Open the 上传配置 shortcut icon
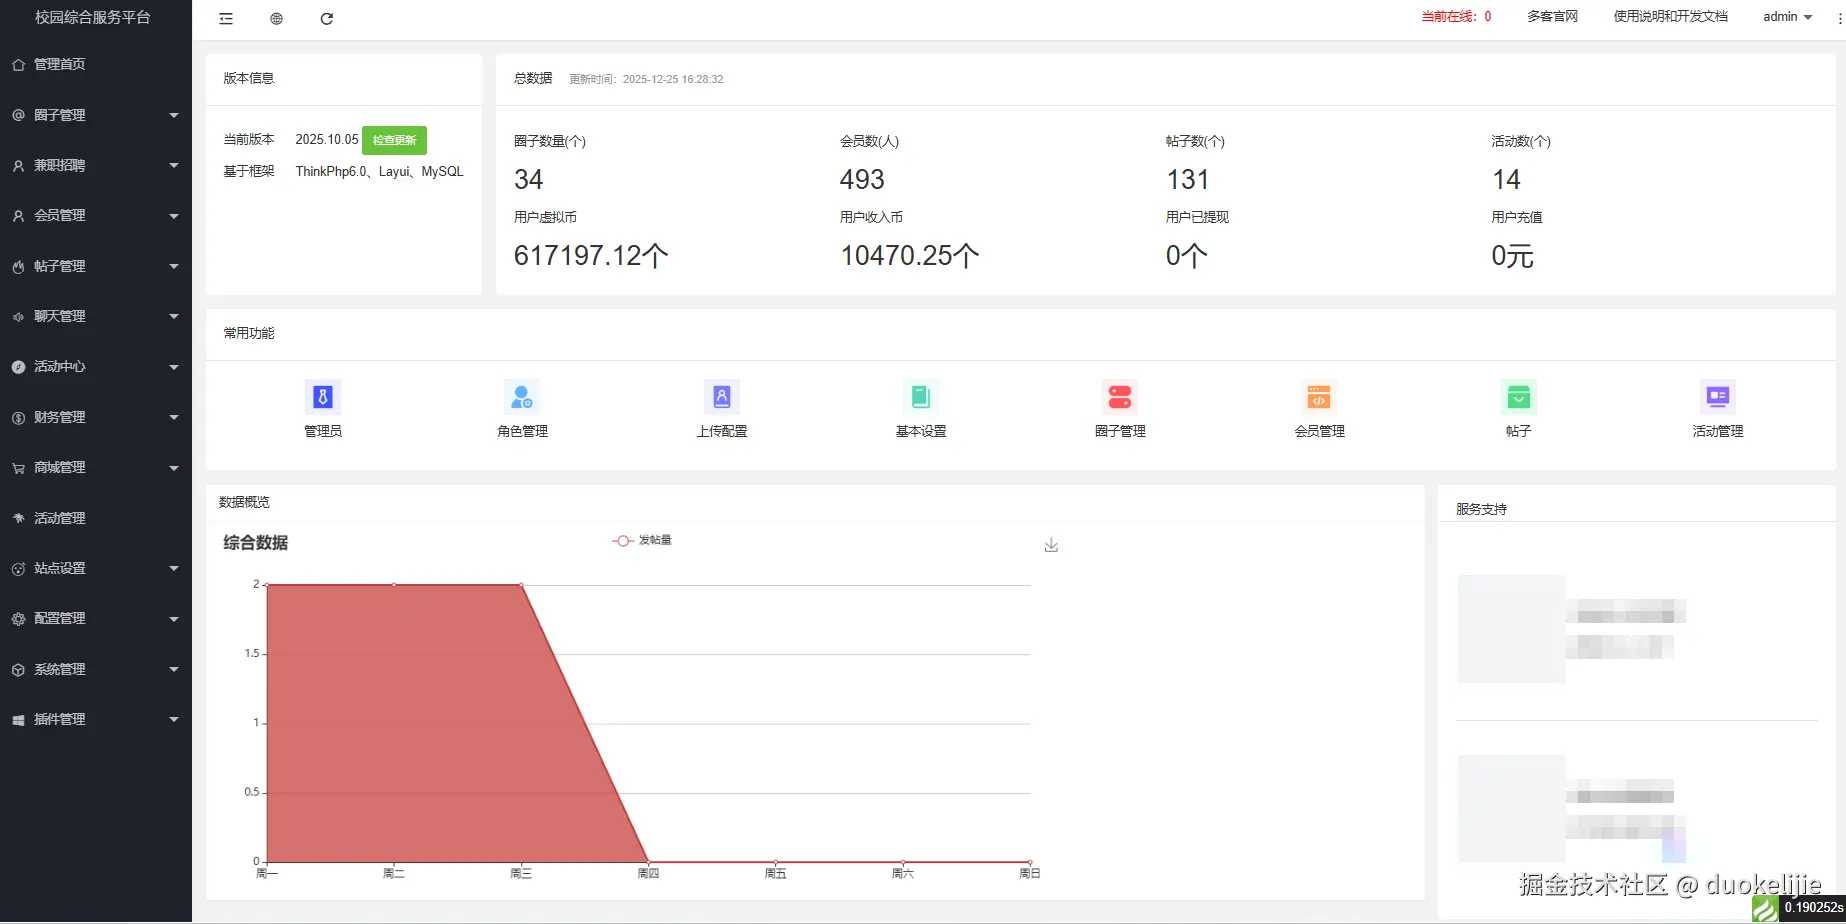The image size is (1846, 924). point(721,397)
